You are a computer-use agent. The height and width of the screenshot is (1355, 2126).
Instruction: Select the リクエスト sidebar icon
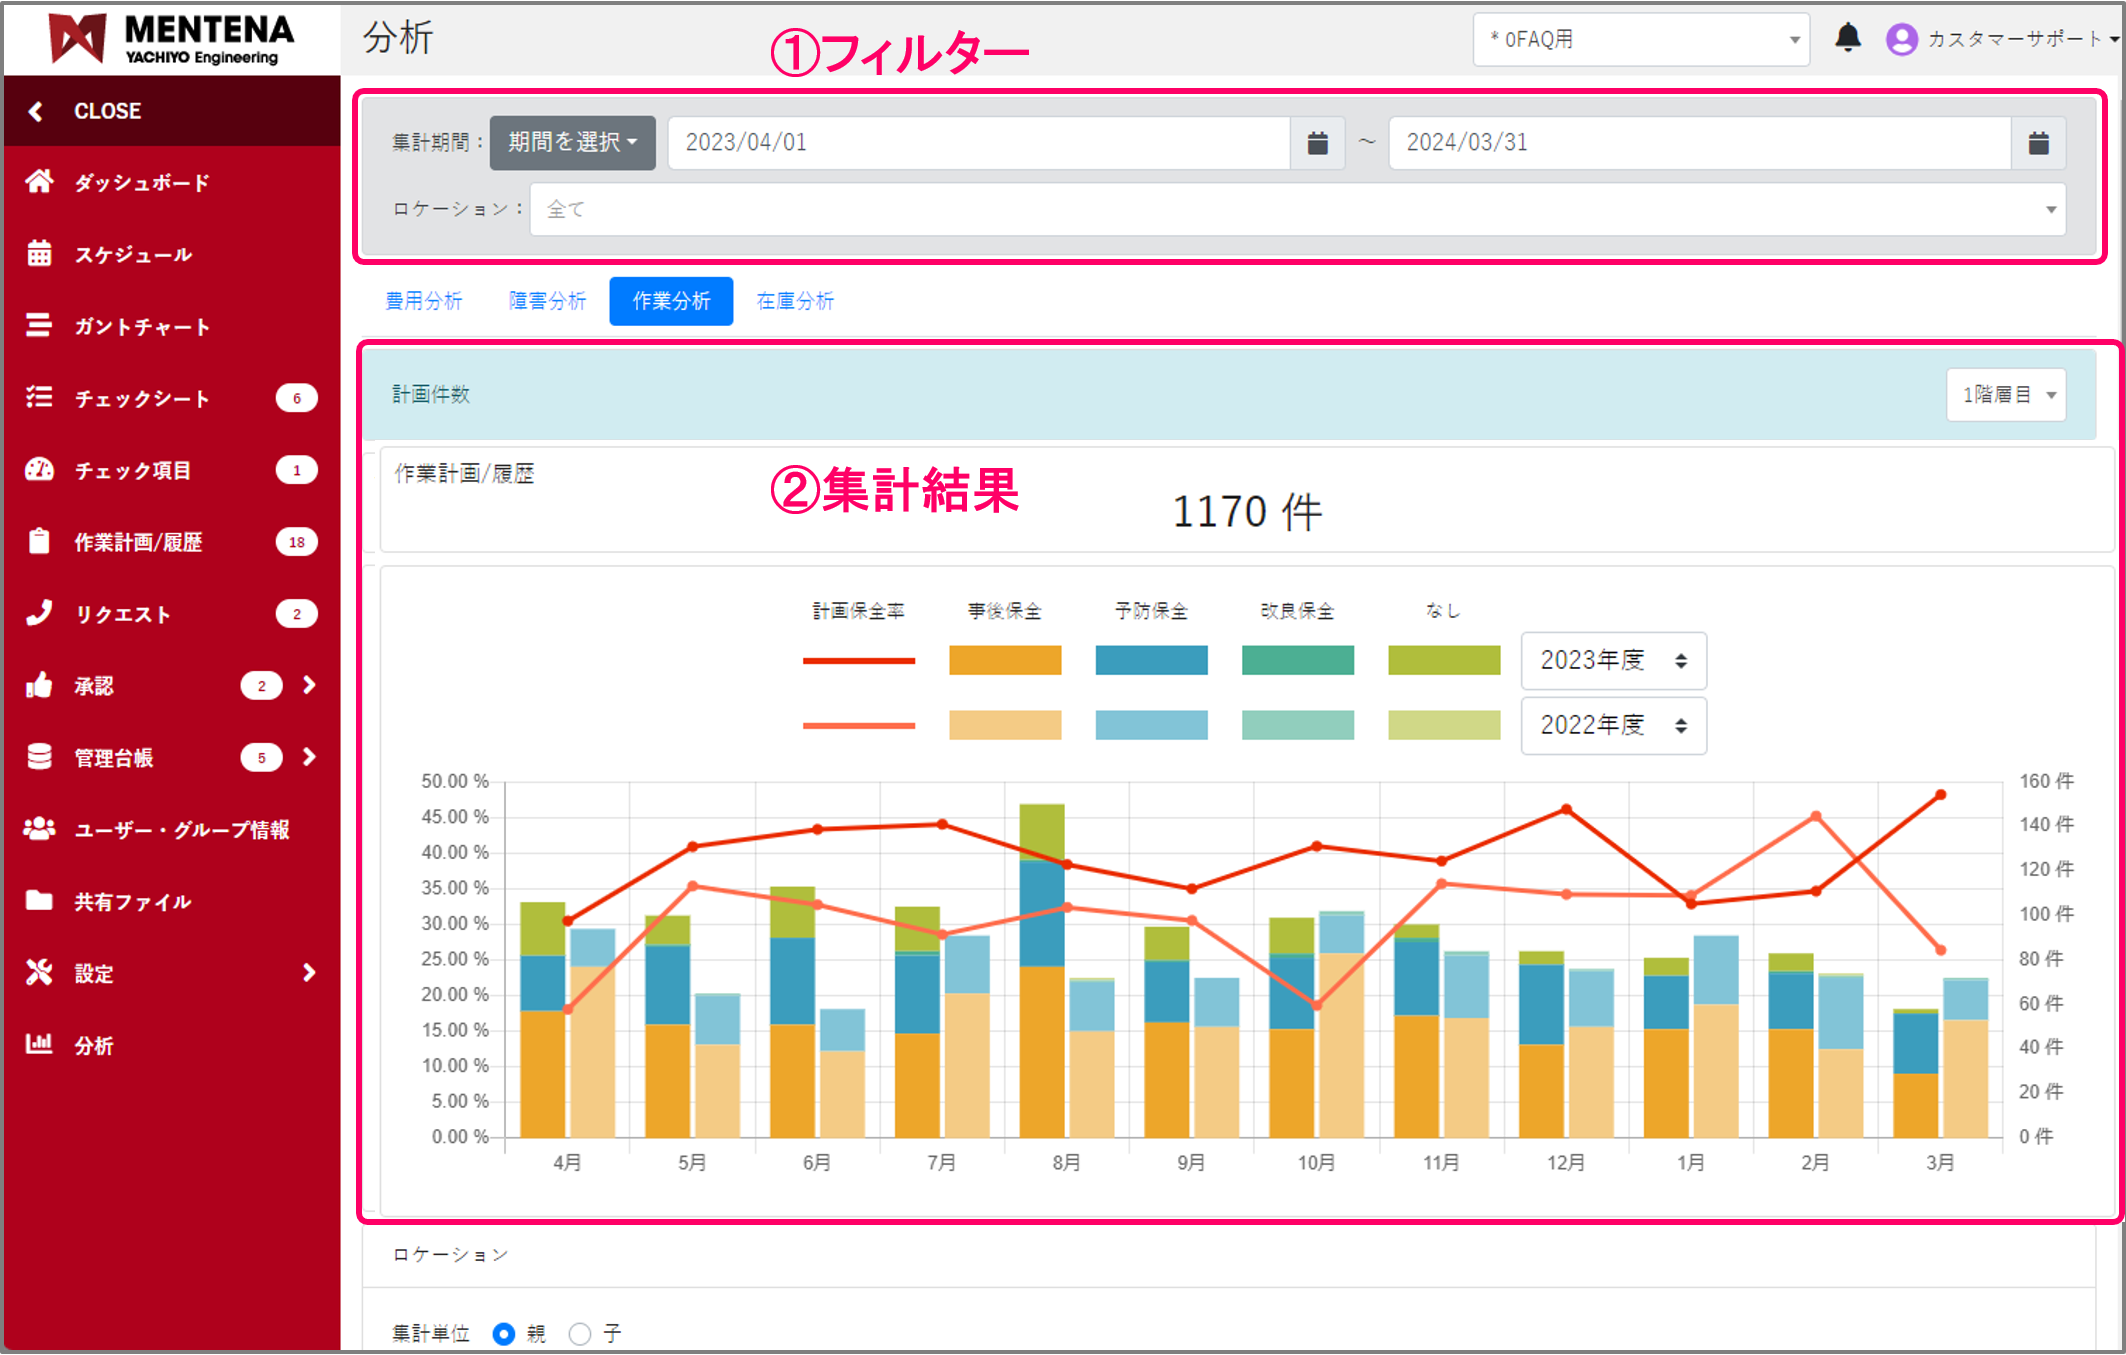pos(40,614)
